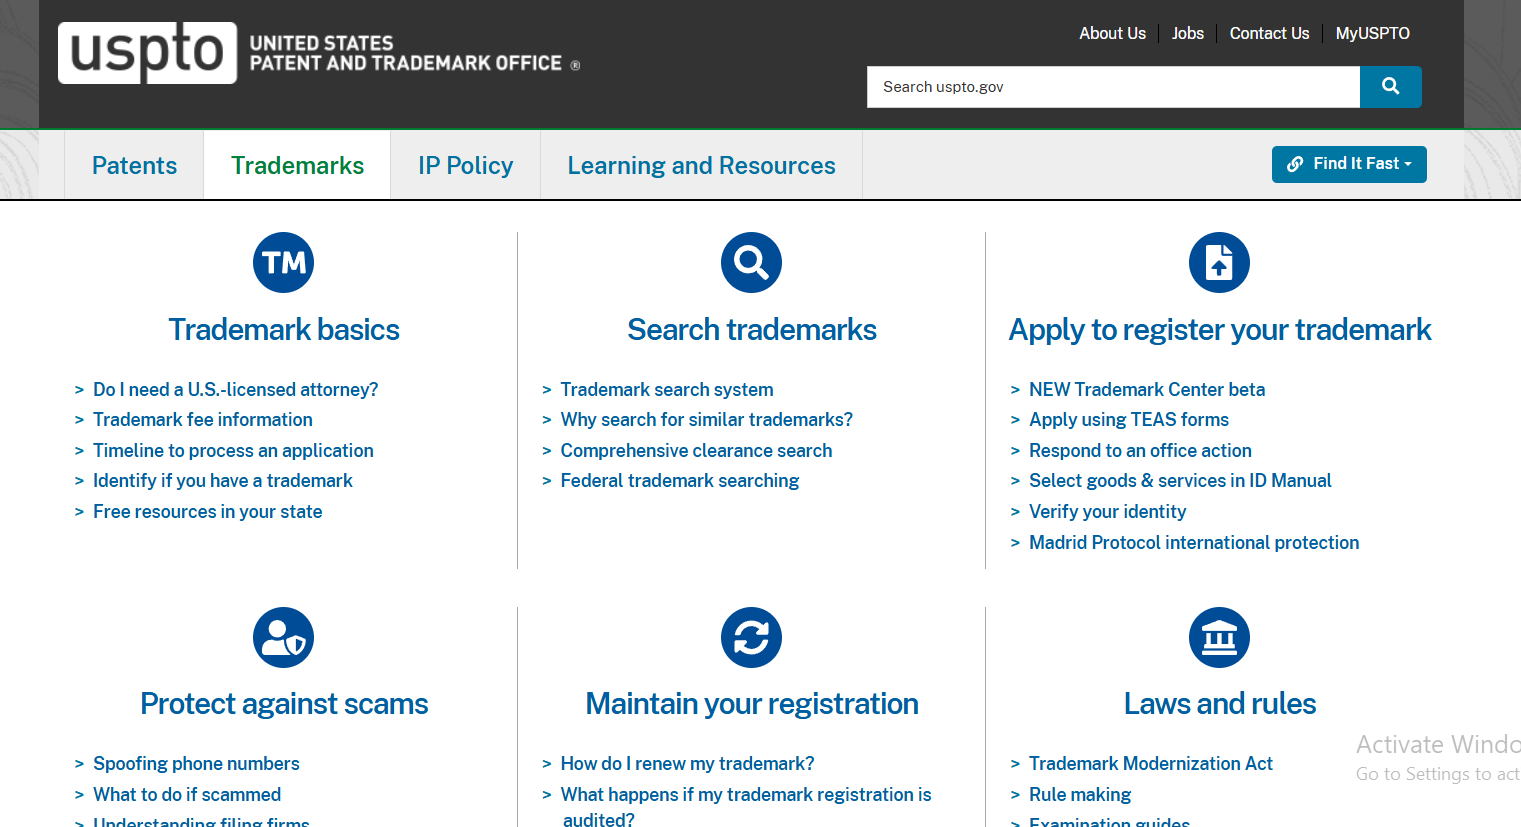This screenshot has width=1521, height=827.
Task: Click the Laws and rules building icon
Action: [1219, 638]
